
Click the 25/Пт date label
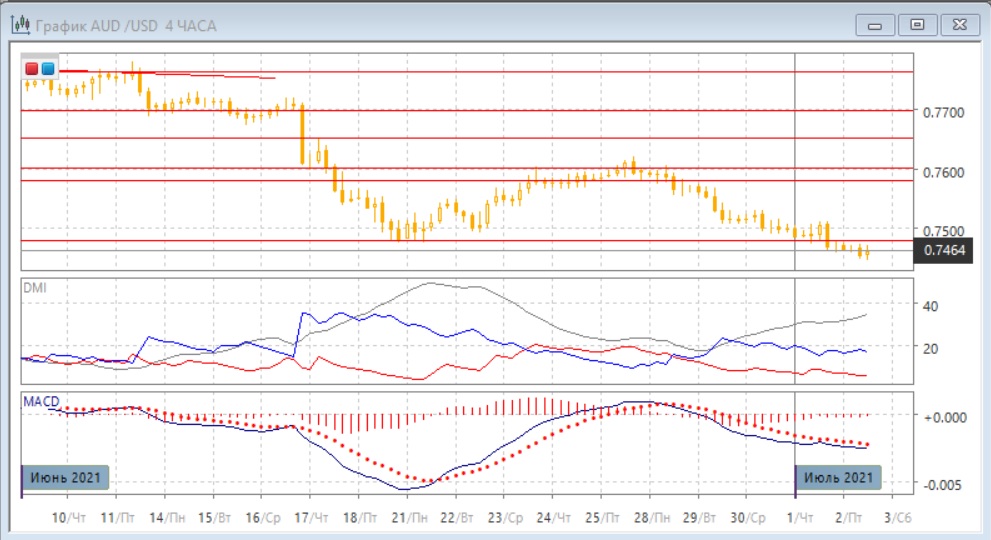pos(602,518)
